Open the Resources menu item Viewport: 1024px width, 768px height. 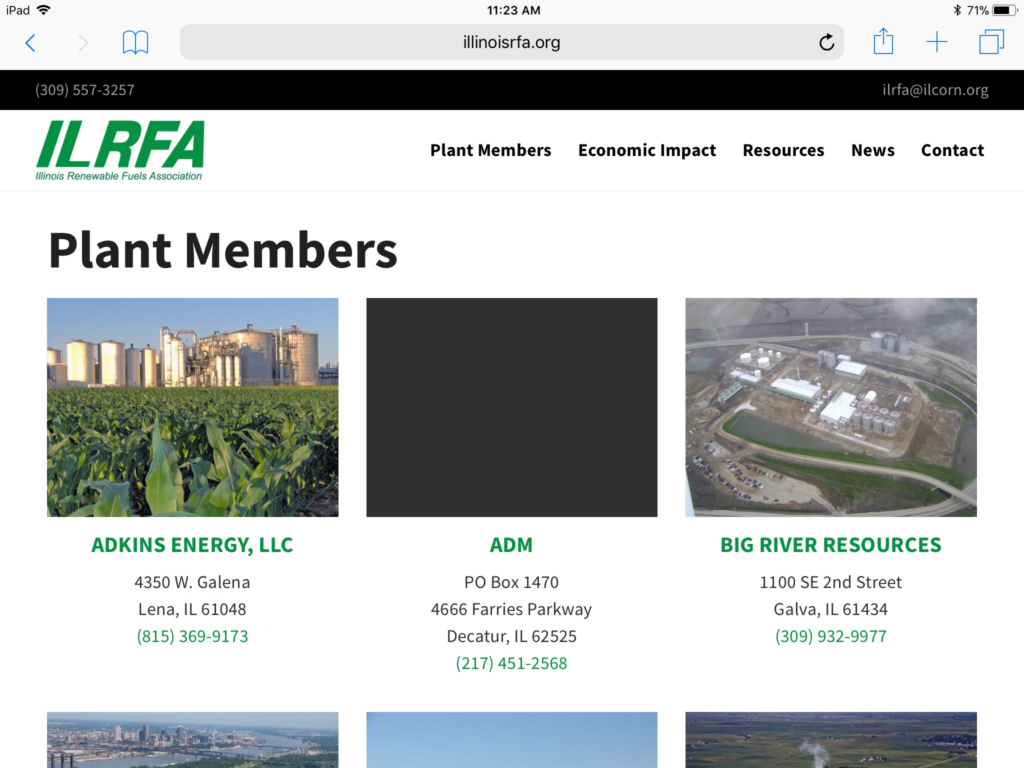(x=783, y=150)
